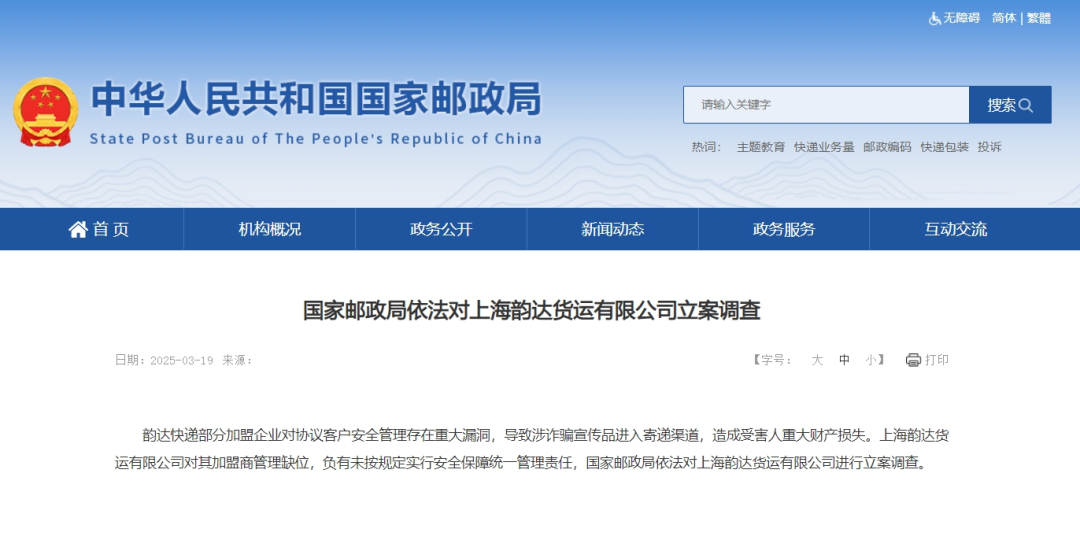
Task: Click the 【字号 label
Action: tap(771, 360)
